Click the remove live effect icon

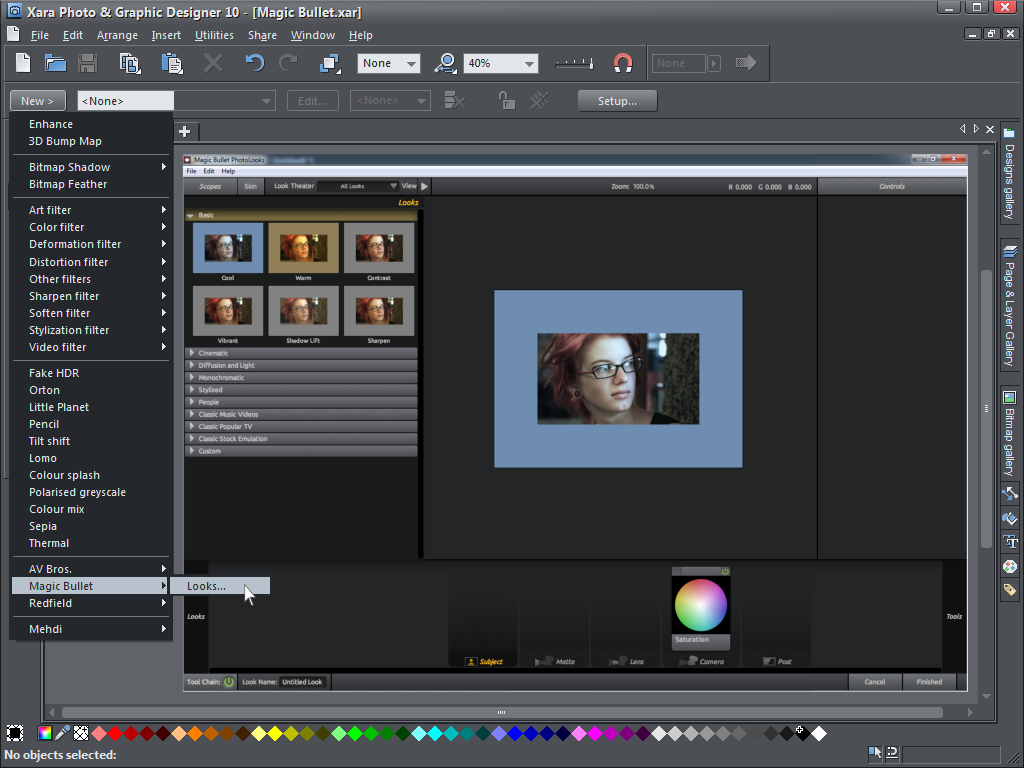pos(455,101)
